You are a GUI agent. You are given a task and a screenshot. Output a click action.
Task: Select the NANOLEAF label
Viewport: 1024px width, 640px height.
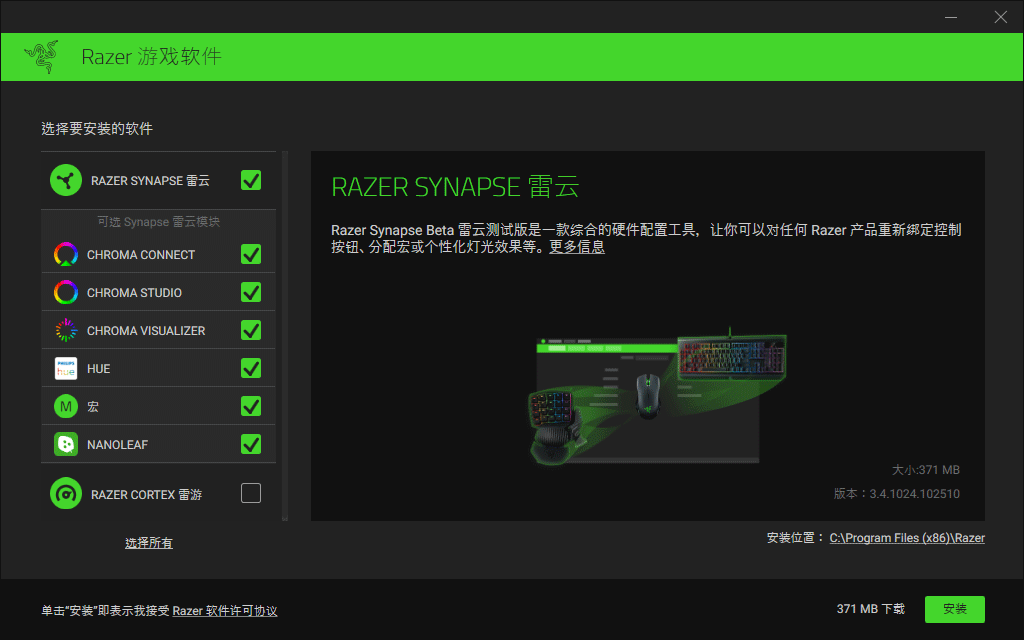click(118, 445)
